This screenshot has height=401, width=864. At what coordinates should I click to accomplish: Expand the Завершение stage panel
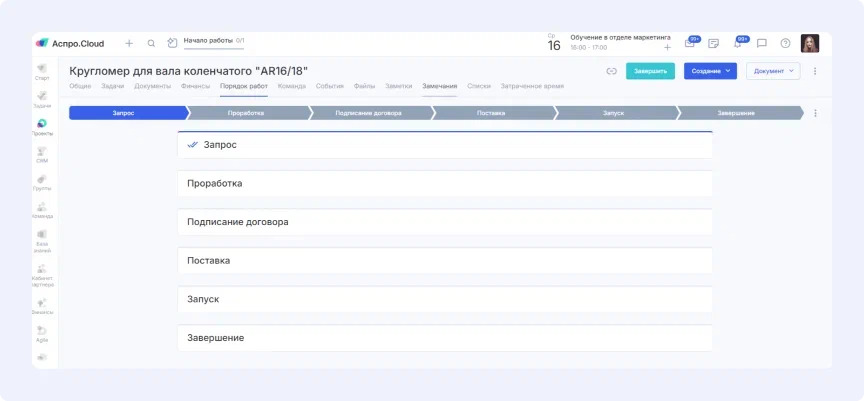point(445,338)
